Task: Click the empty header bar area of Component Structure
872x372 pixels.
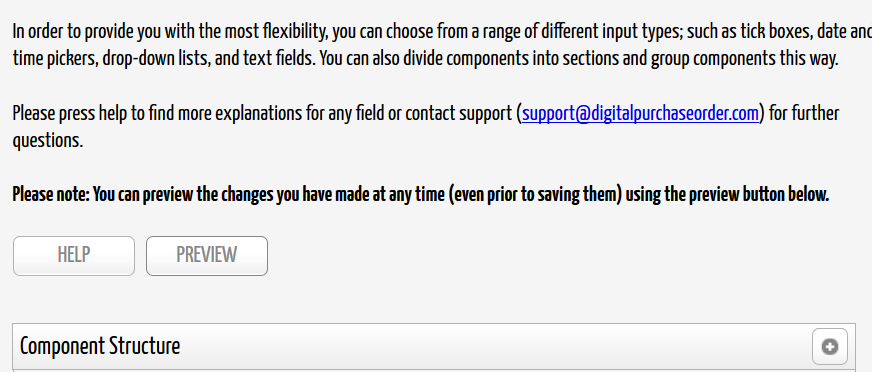Action: [495, 347]
